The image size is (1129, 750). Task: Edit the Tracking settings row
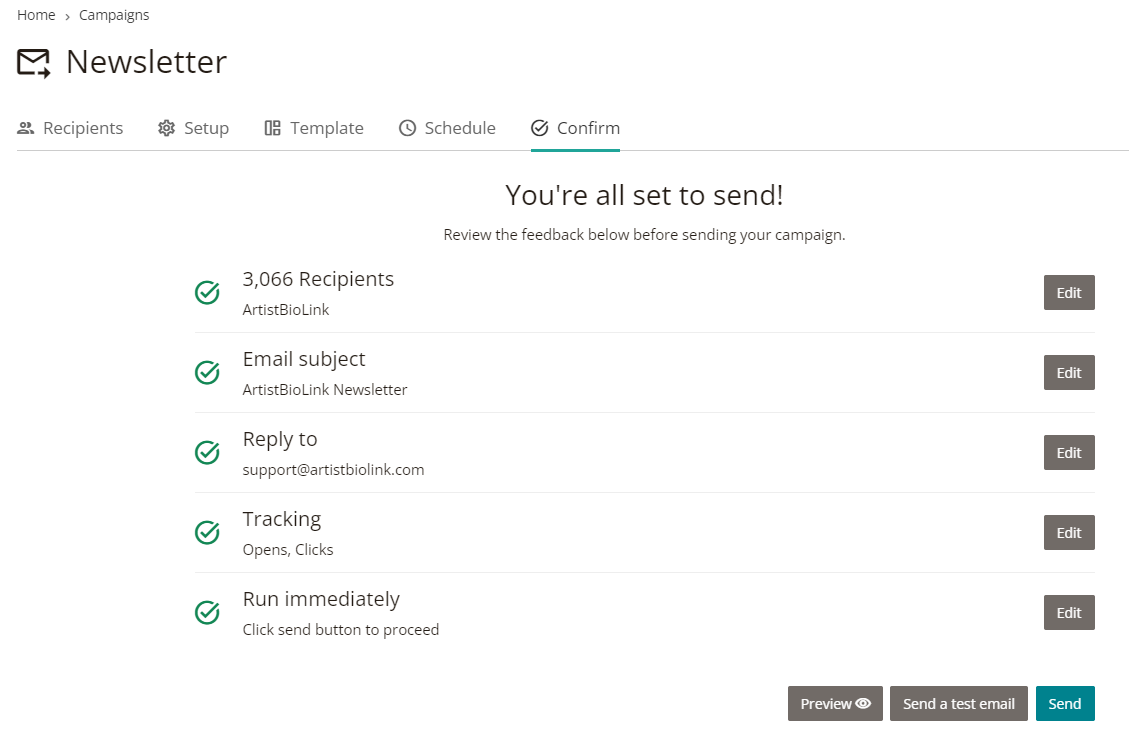point(1069,532)
